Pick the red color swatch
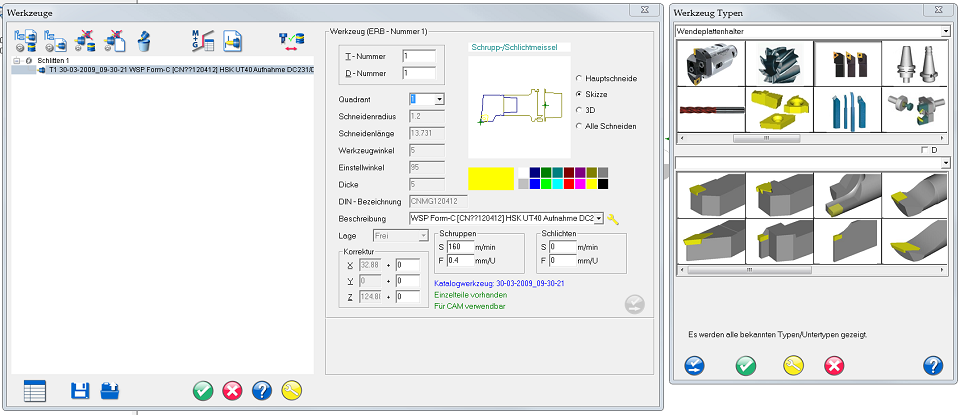 [569, 184]
